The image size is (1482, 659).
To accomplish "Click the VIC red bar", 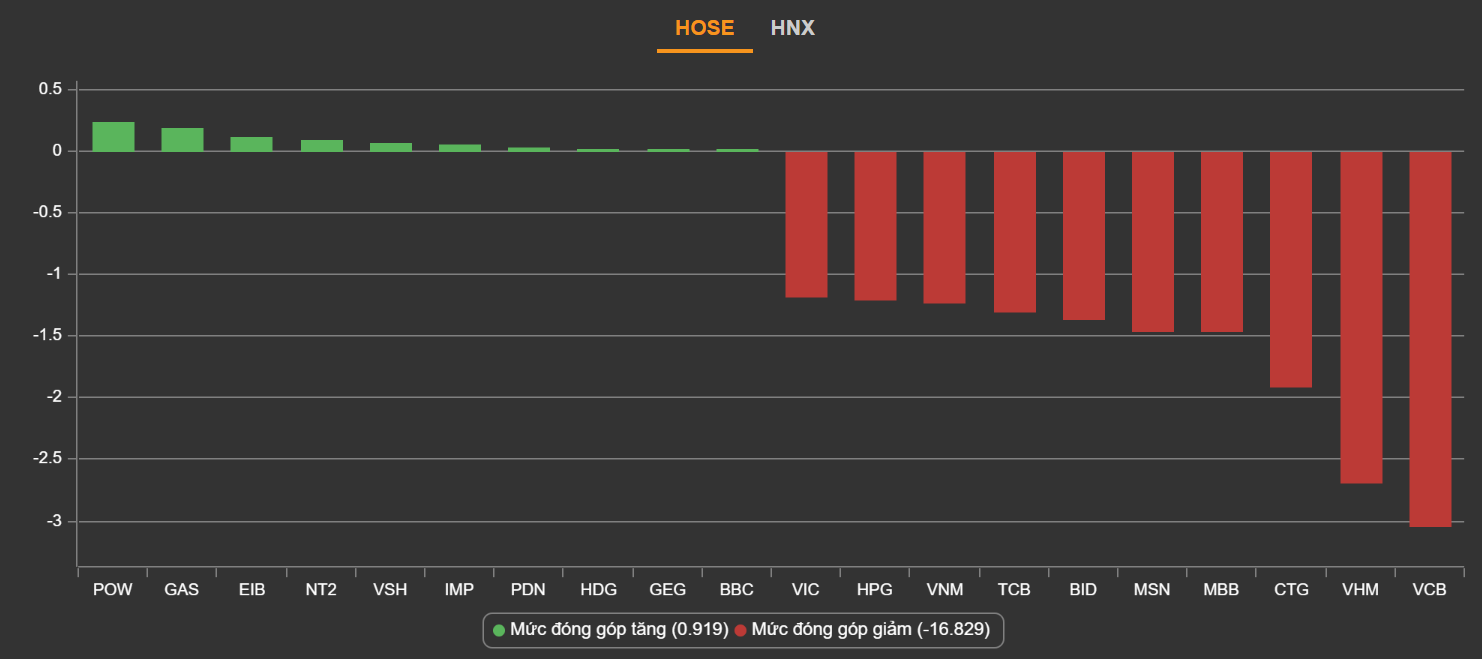I will coord(806,224).
